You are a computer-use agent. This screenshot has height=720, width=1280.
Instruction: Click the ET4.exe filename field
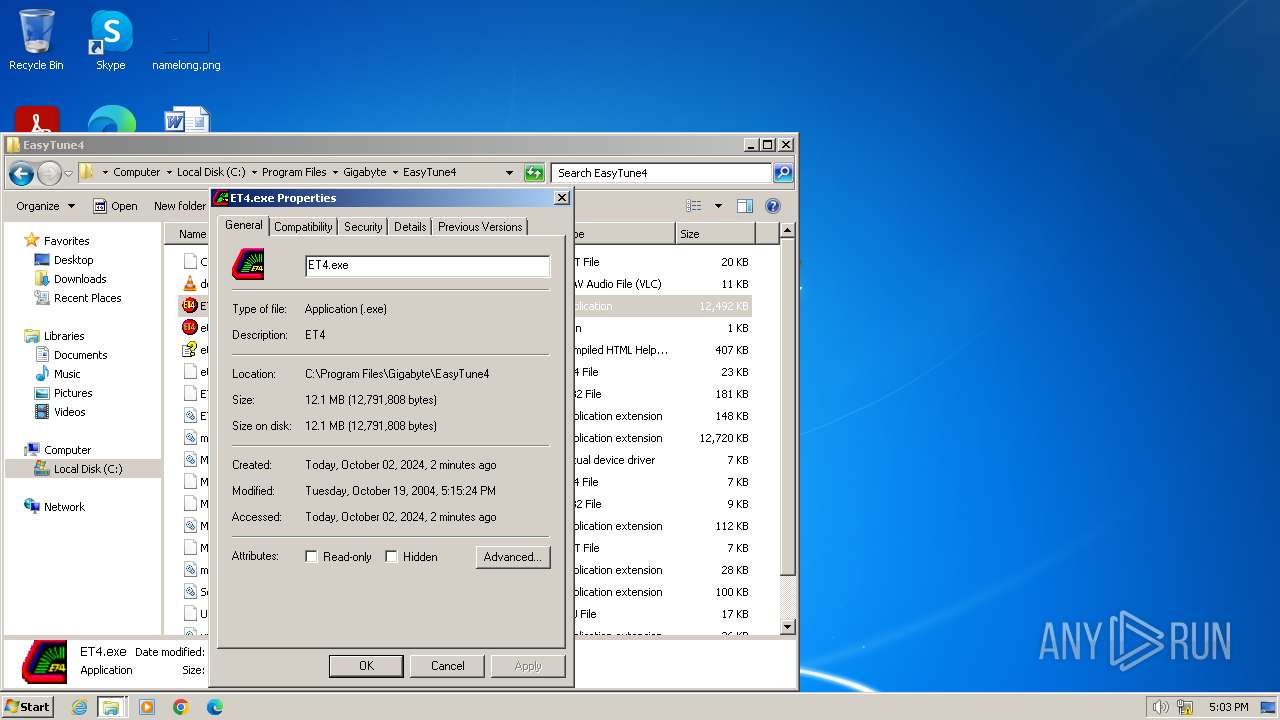(427, 265)
